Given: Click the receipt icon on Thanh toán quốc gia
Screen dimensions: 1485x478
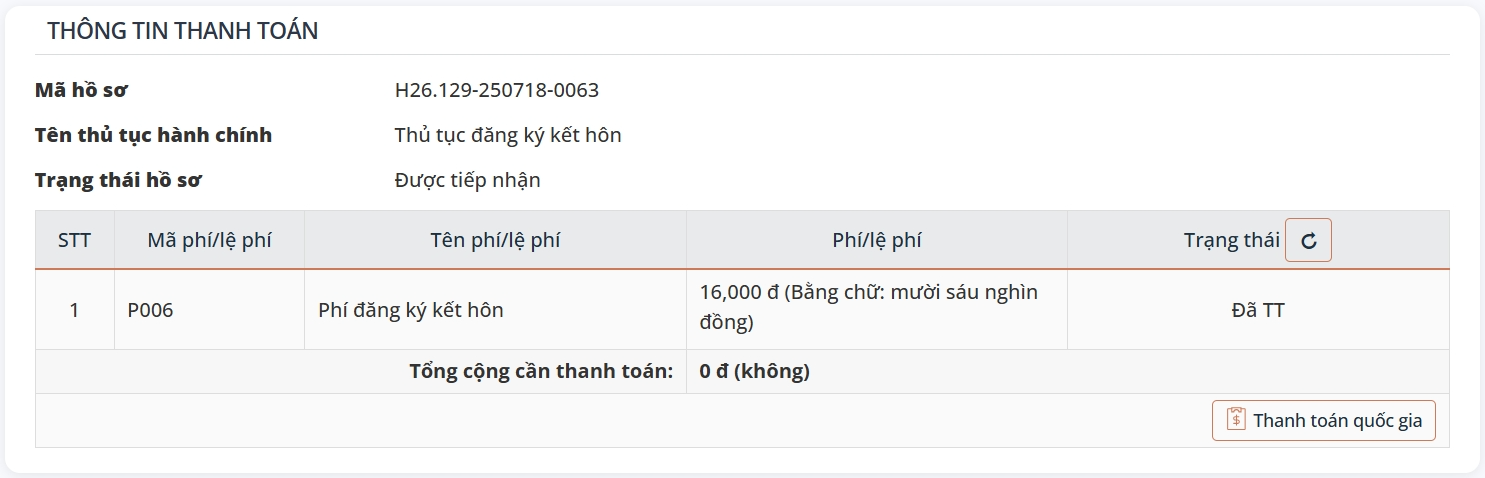Looking at the screenshot, I should tap(1236, 420).
